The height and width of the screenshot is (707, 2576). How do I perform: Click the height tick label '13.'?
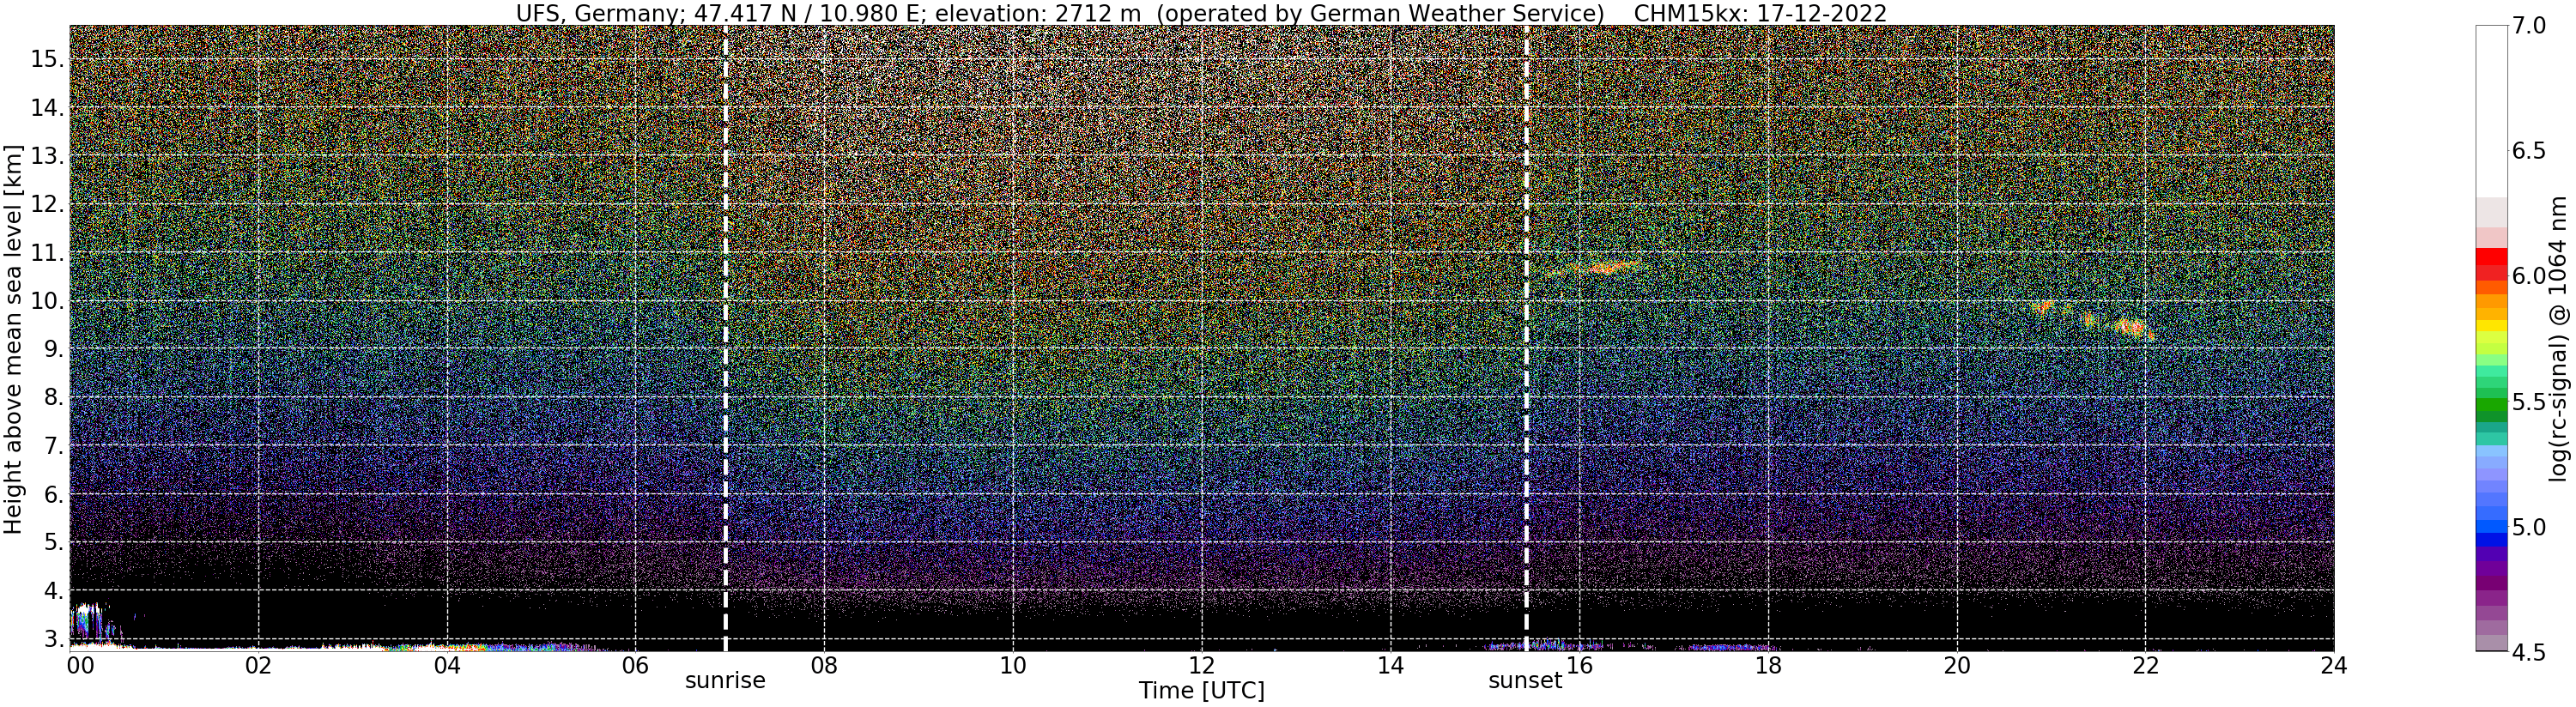pos(47,157)
